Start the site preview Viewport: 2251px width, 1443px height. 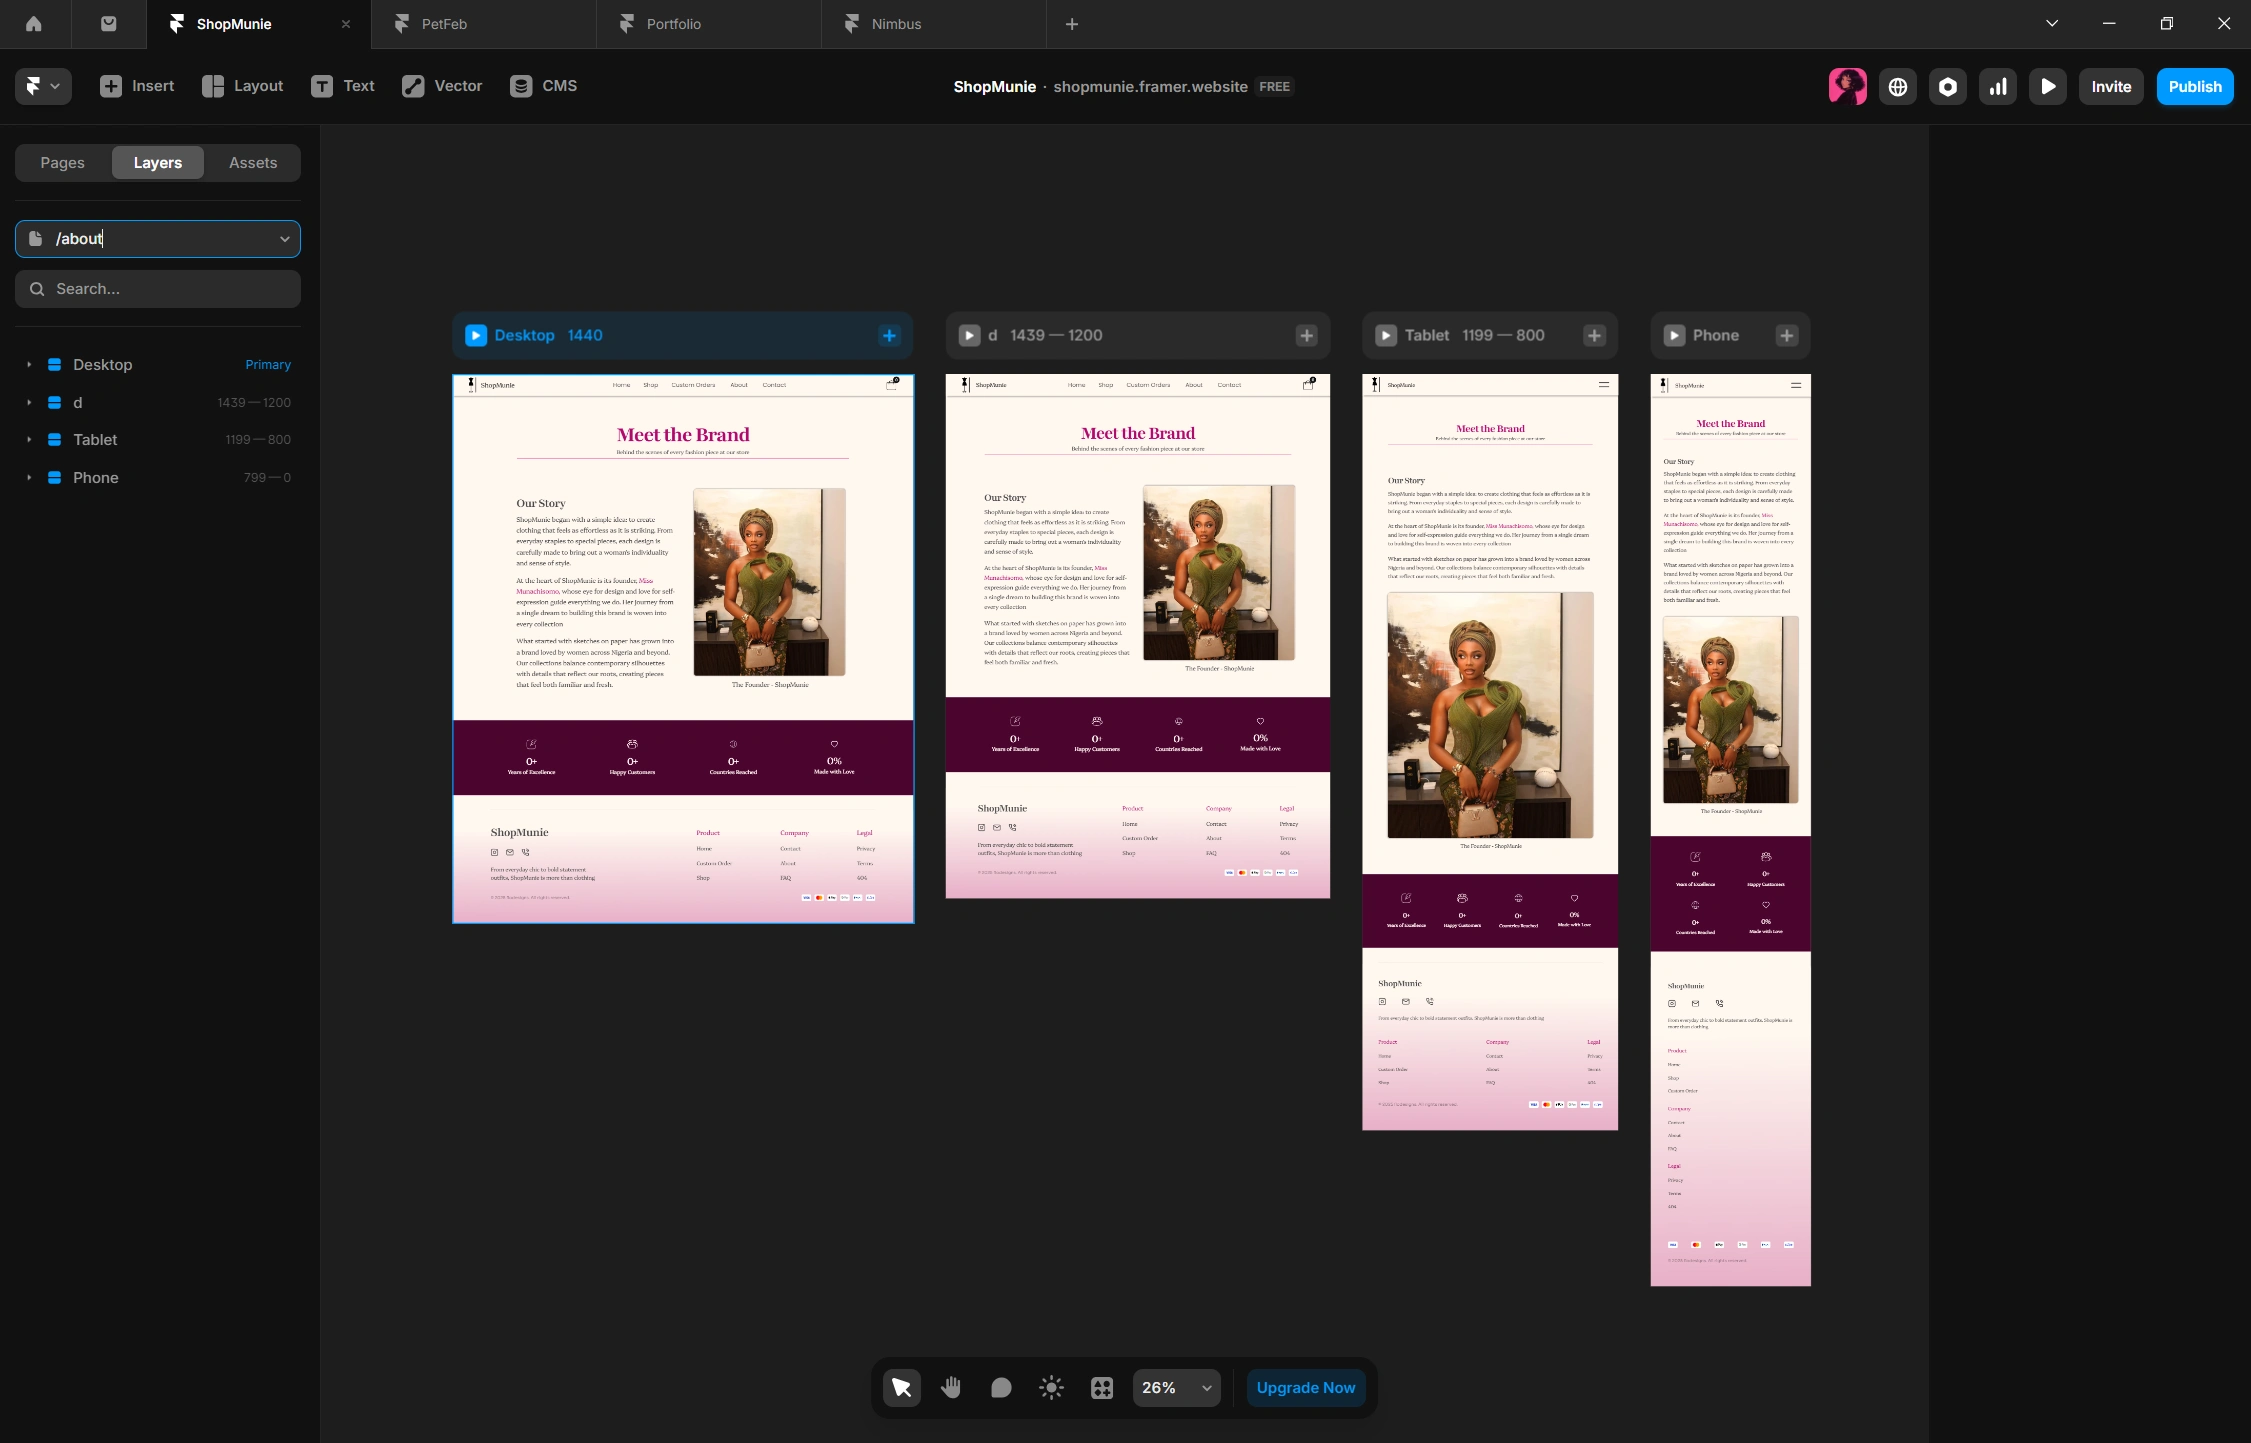coord(2047,86)
